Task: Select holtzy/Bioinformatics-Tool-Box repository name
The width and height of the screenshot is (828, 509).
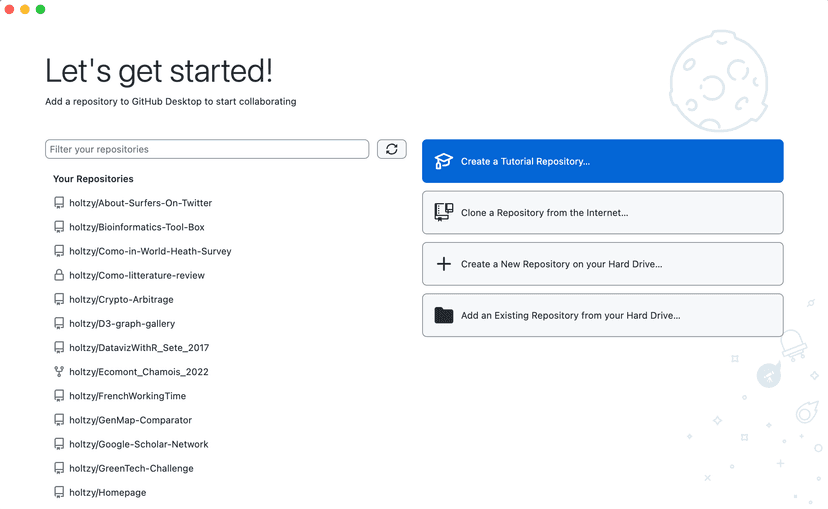Action: tap(137, 227)
